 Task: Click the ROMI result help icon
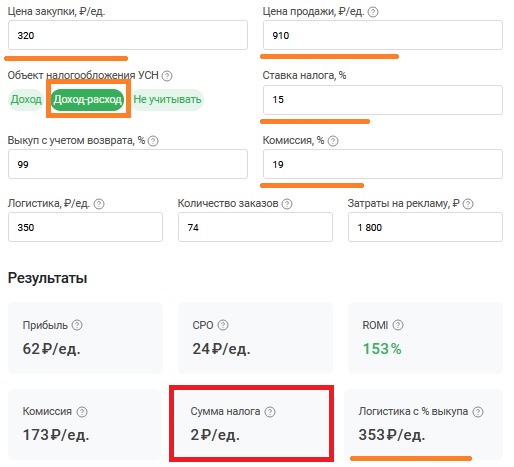pos(398,325)
